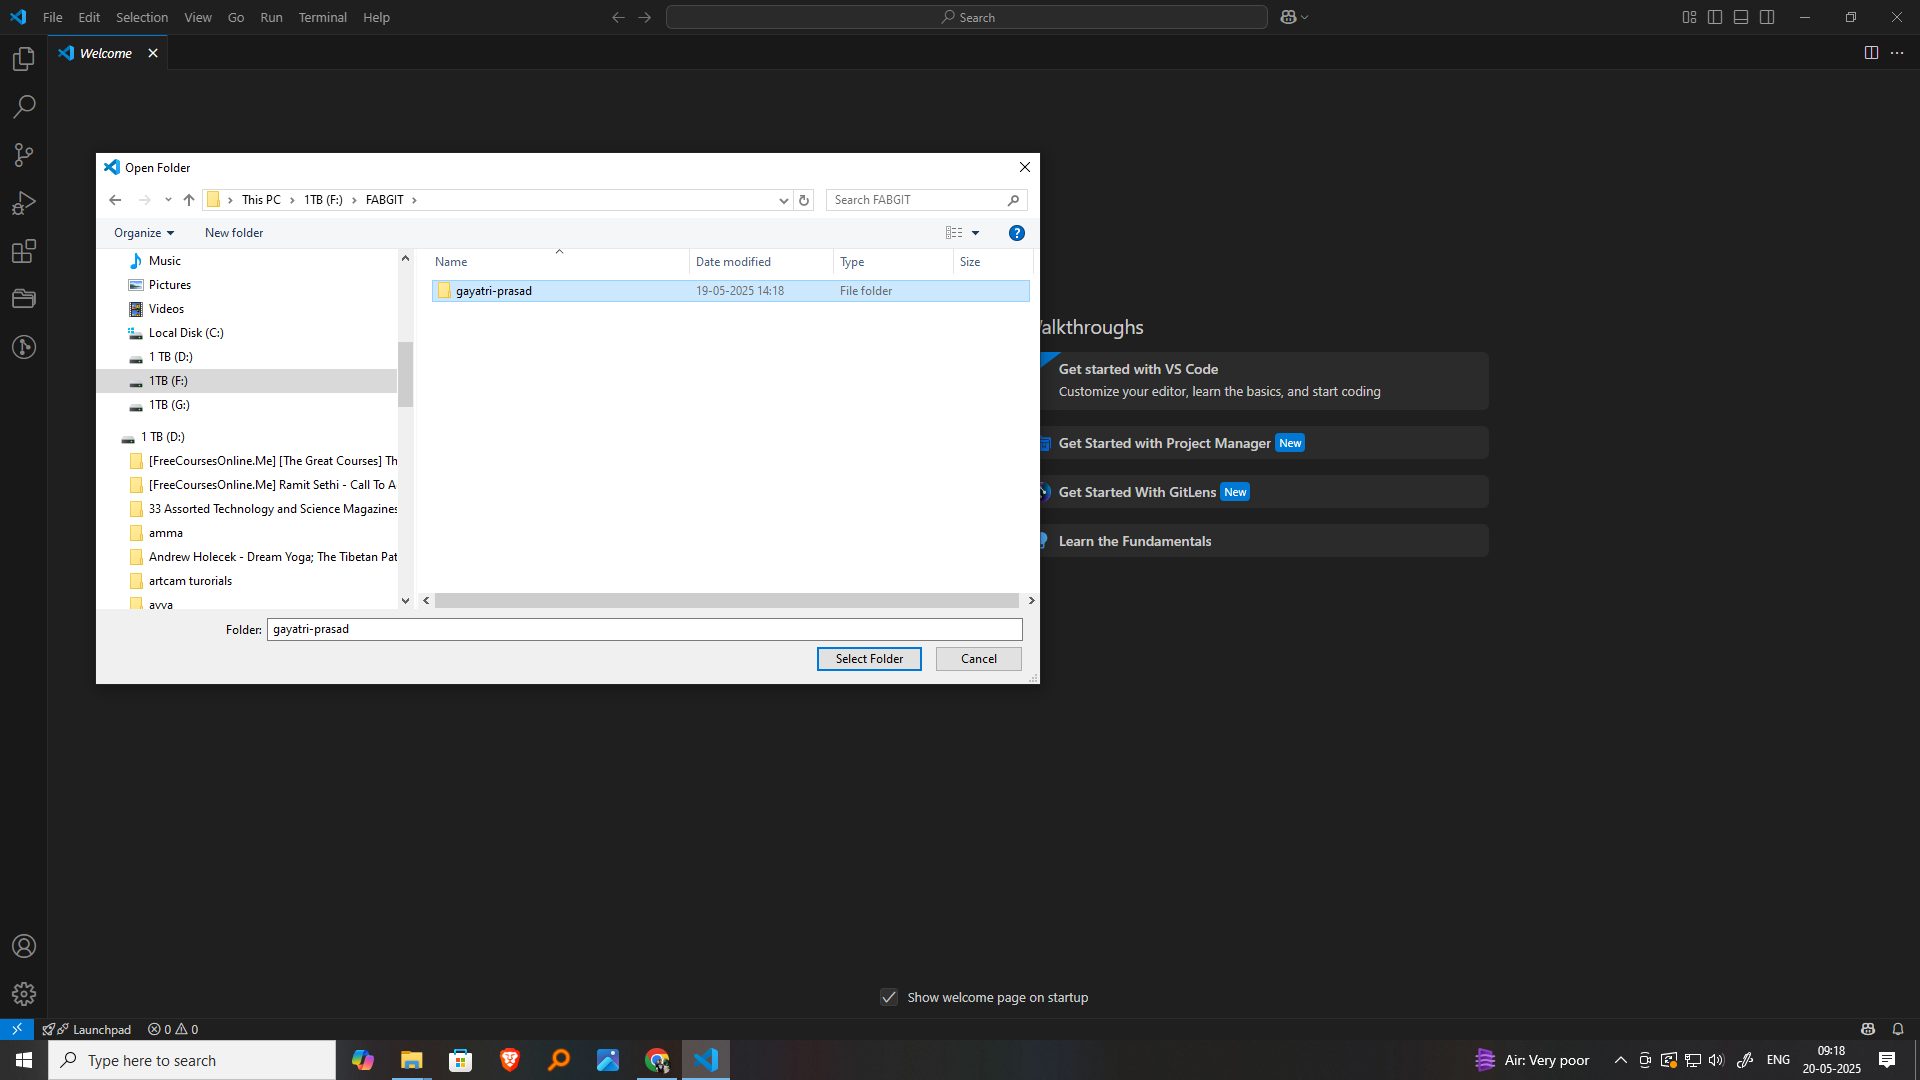Refresh FABGIT folder listing

pyautogui.click(x=803, y=200)
